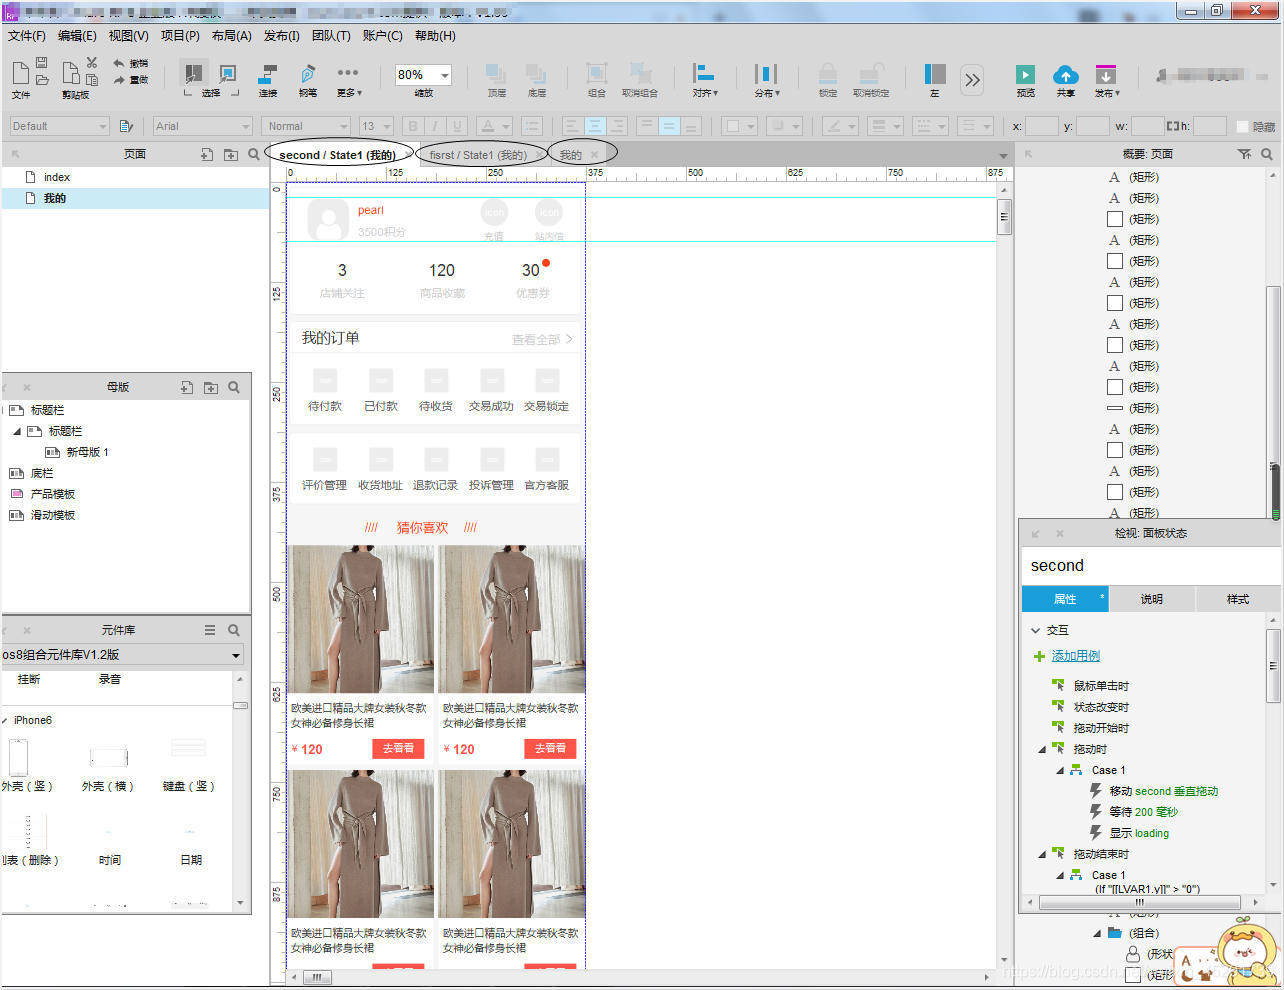Screen dimensions: 1284x990
Task: Click the 组合 group icon
Action: (x=597, y=74)
